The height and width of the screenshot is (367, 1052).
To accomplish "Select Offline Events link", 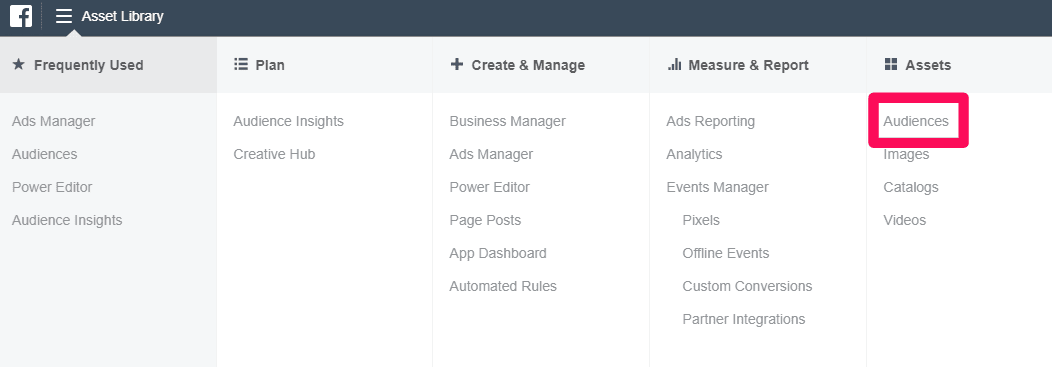I will (x=726, y=253).
